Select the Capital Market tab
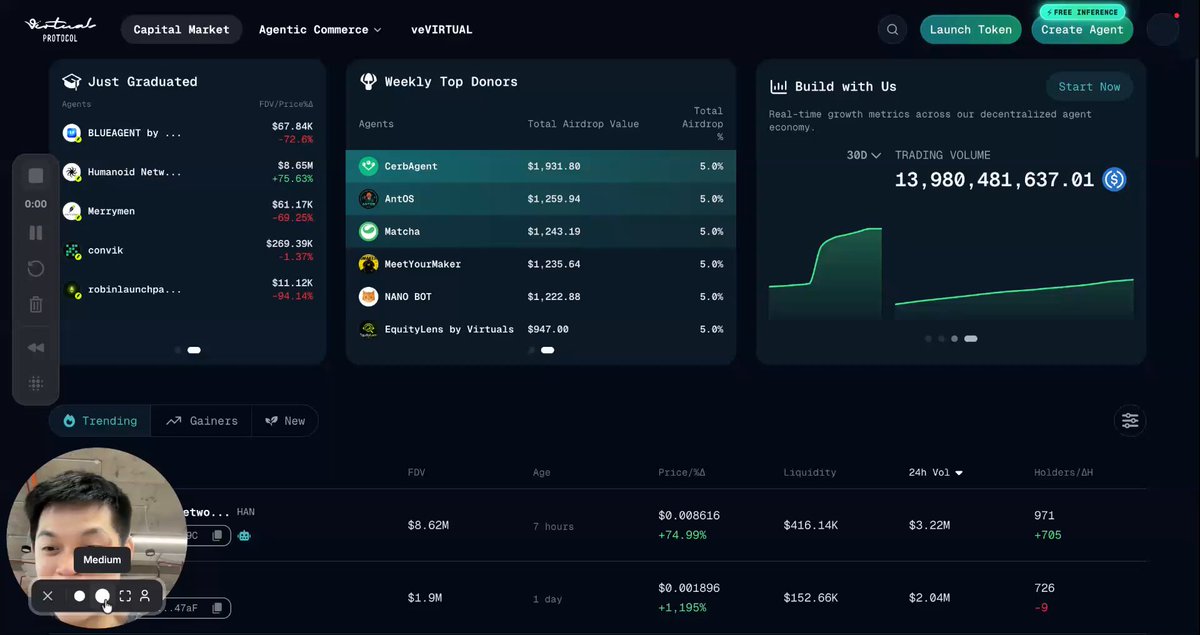Image resolution: width=1200 pixels, height=635 pixels. [x=182, y=30]
